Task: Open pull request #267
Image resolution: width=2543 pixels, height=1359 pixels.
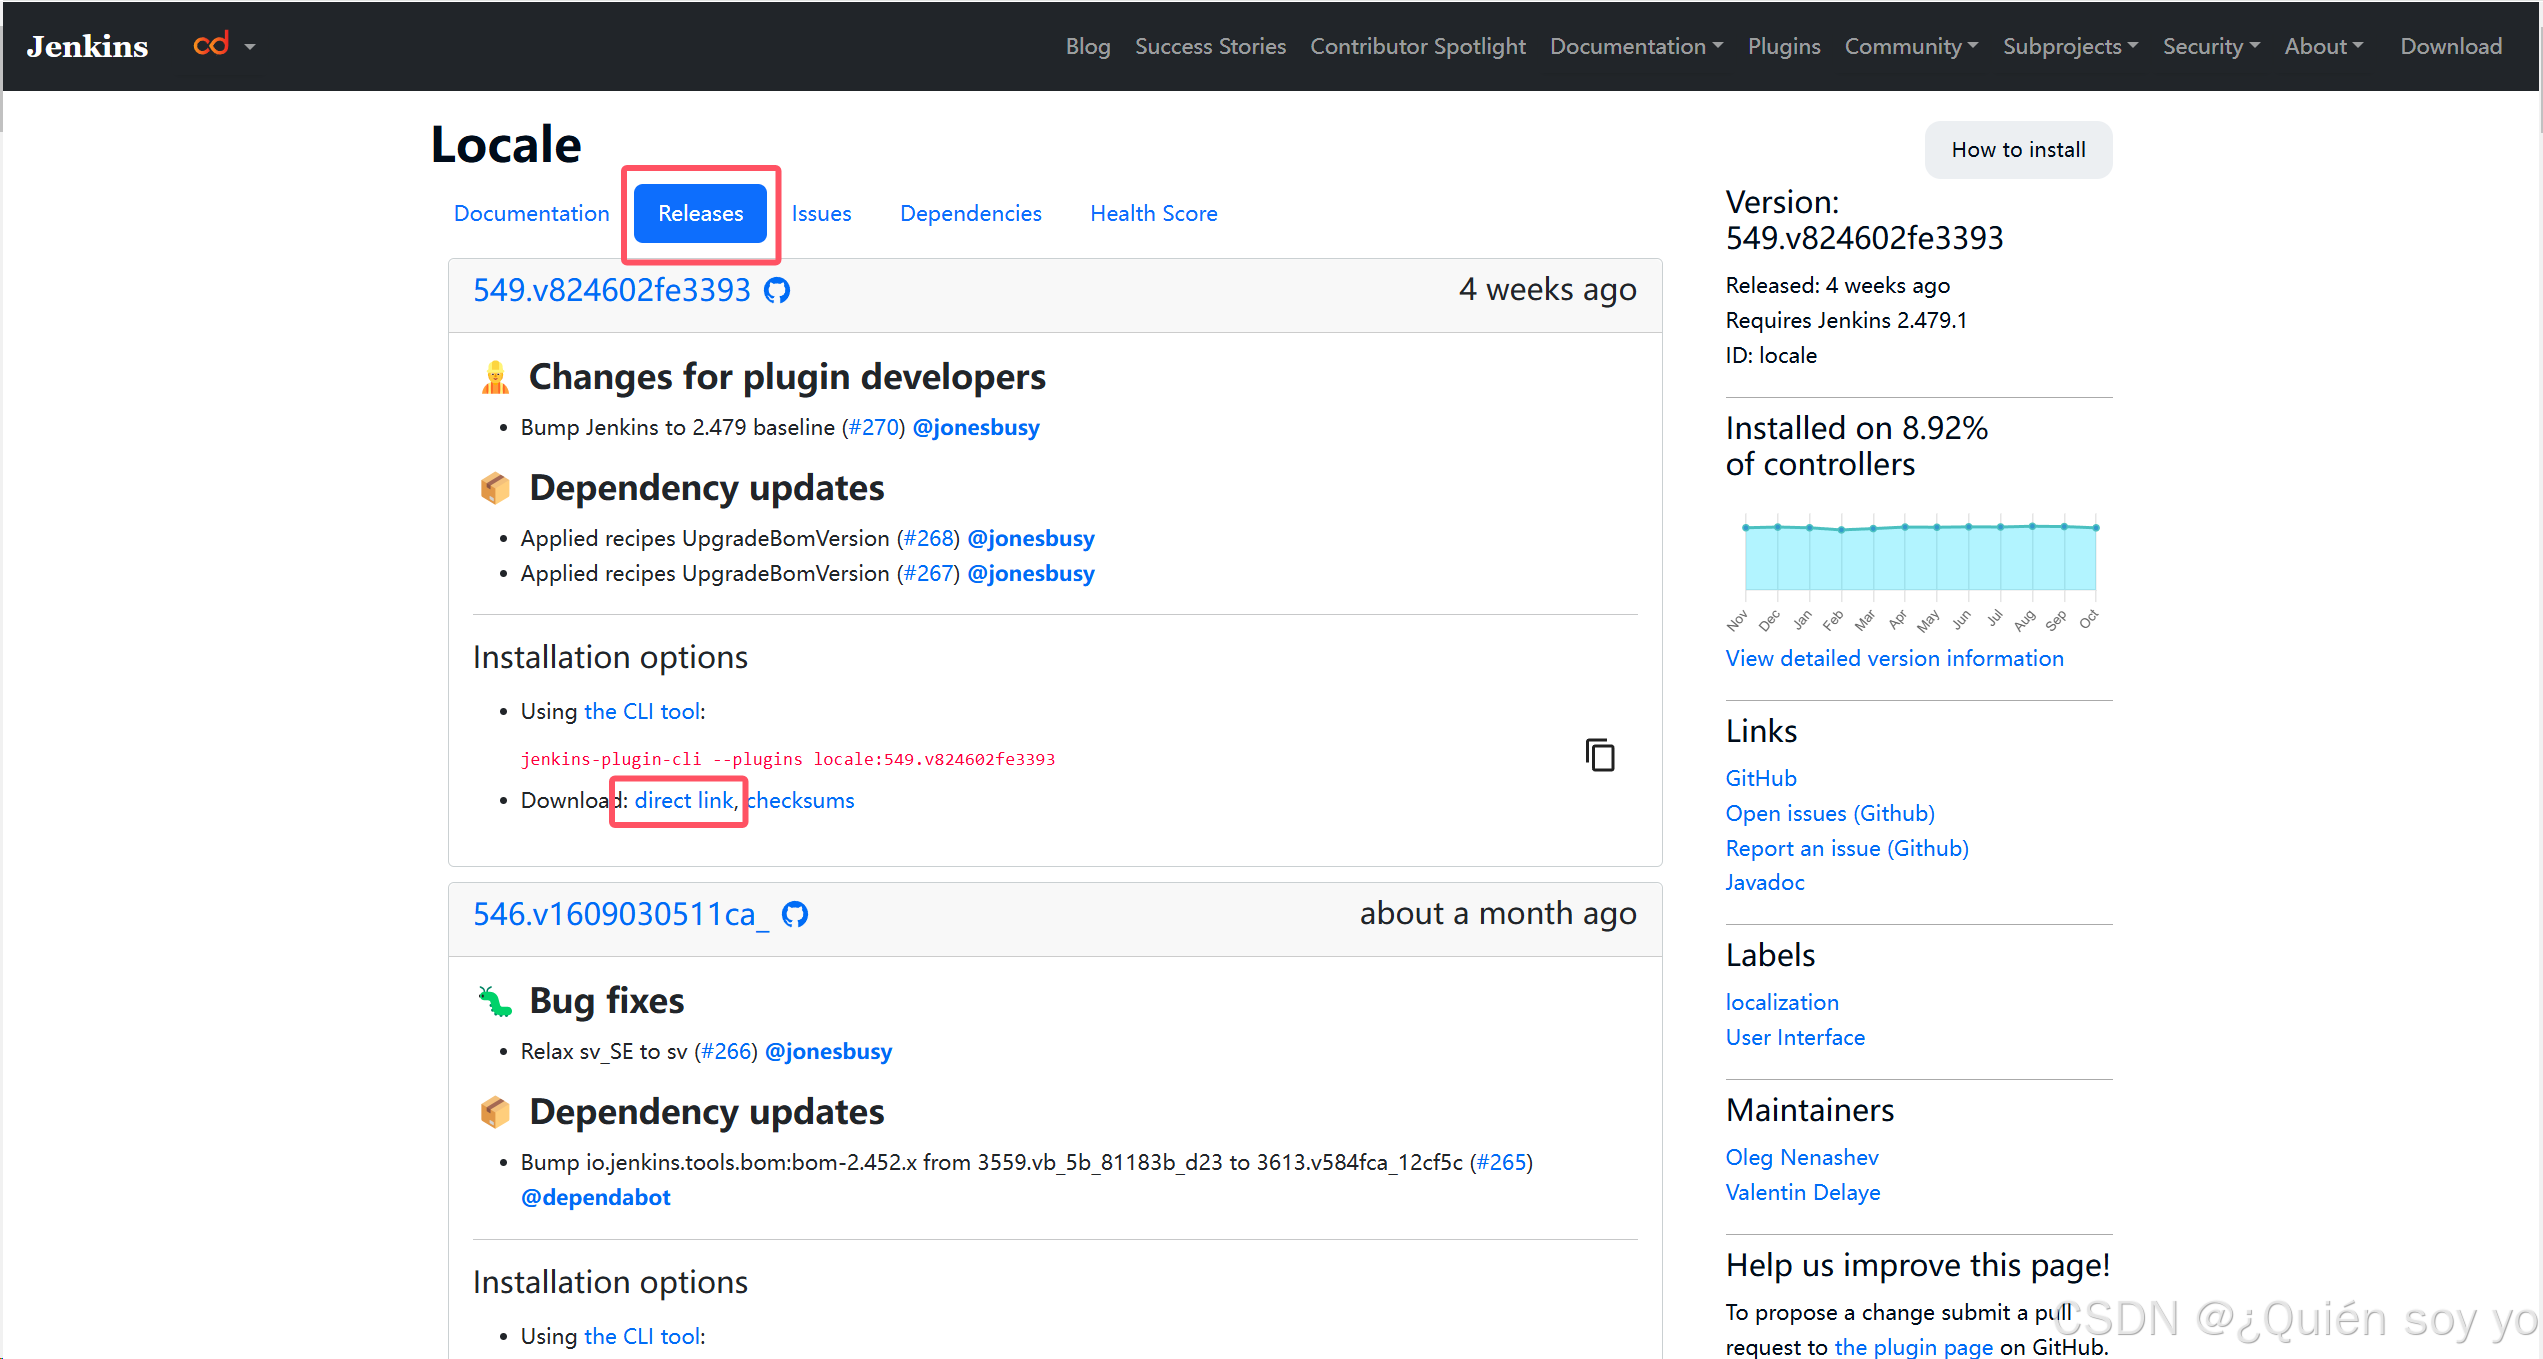Action: 929,573
